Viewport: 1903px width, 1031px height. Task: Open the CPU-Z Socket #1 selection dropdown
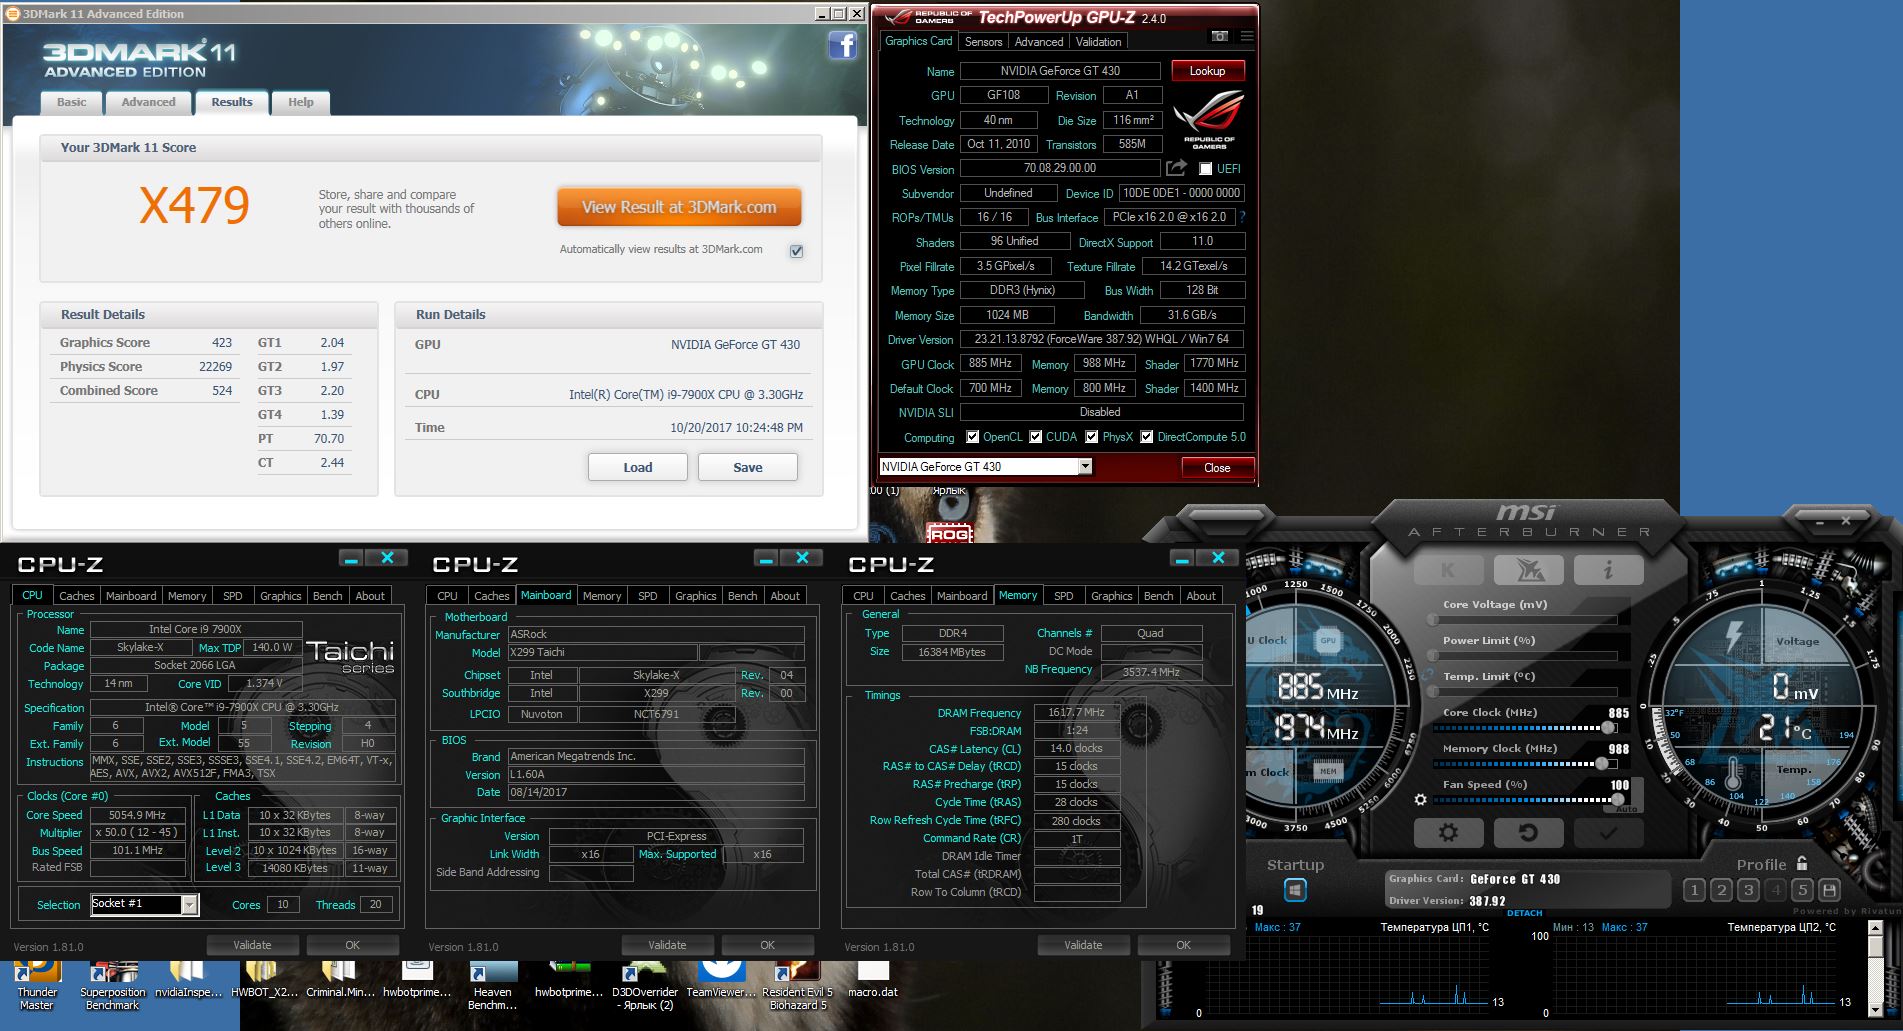(x=189, y=905)
